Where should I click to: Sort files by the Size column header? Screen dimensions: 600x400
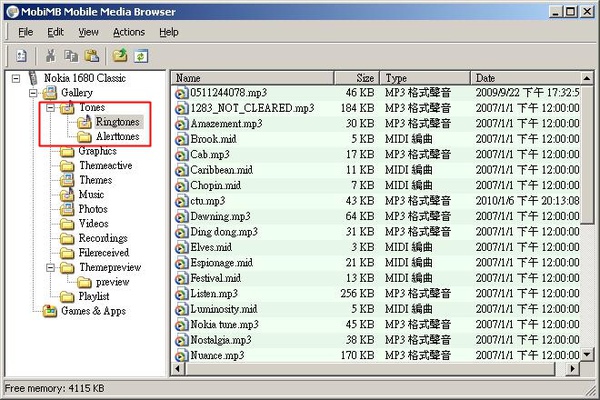click(357, 78)
